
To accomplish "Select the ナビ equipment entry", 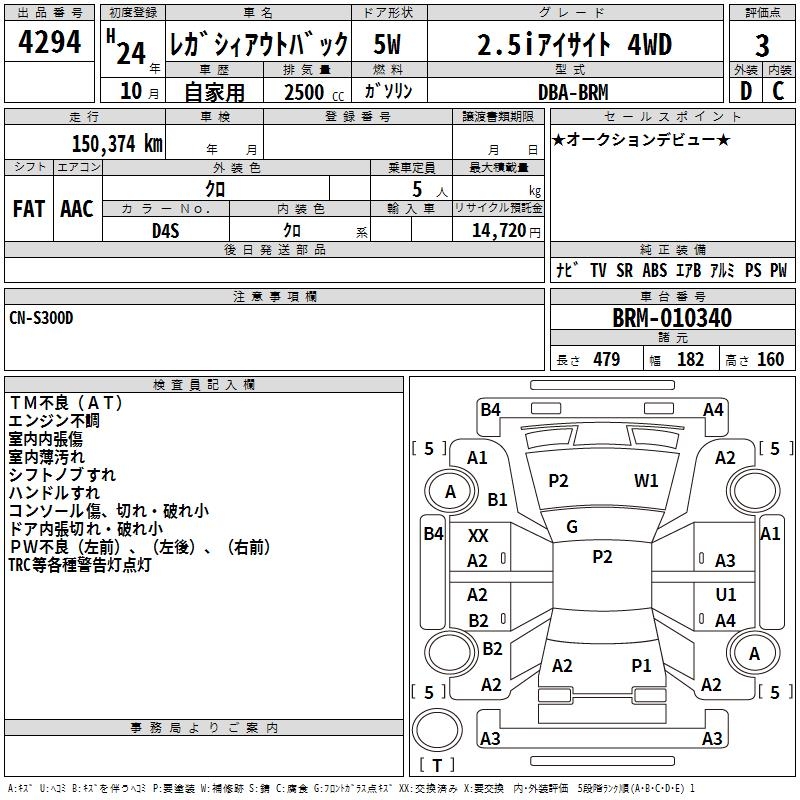I will pos(567,270).
